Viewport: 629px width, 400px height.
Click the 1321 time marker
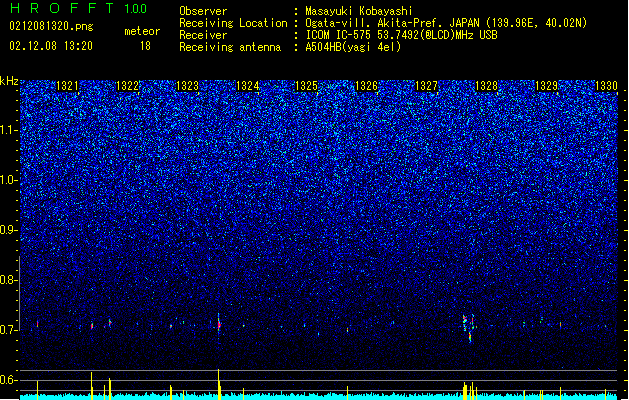[67, 86]
